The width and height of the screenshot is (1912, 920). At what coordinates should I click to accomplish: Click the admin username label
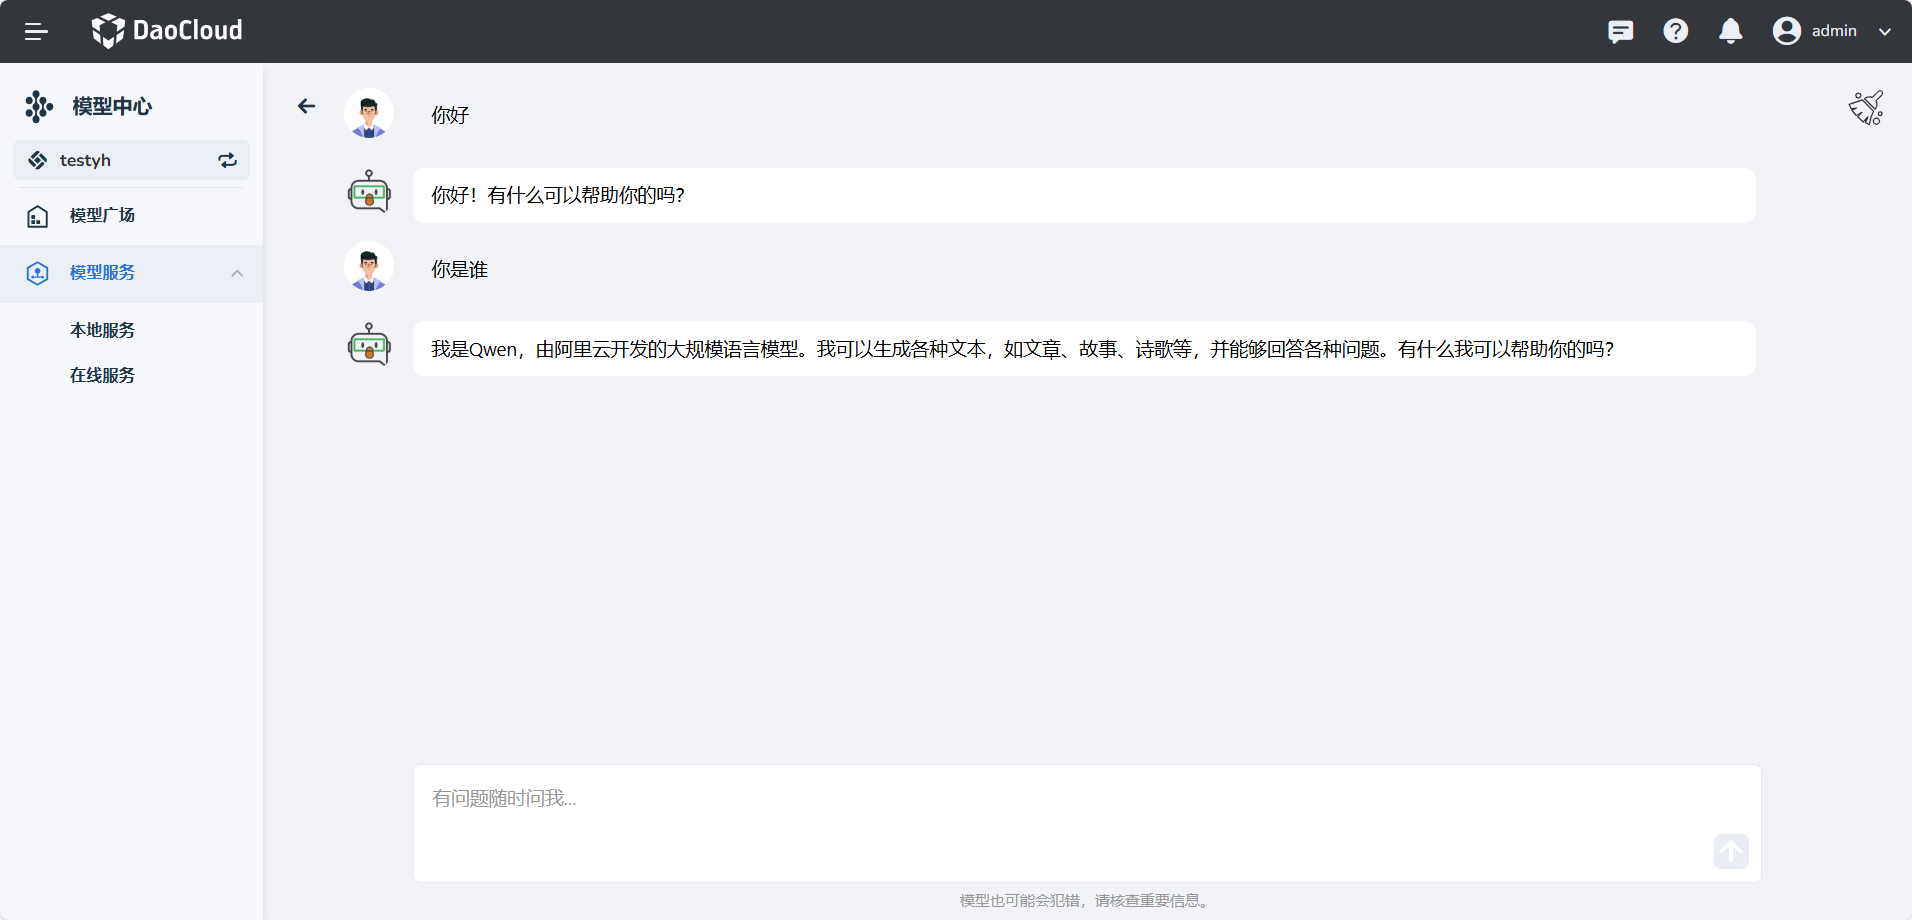(1833, 31)
